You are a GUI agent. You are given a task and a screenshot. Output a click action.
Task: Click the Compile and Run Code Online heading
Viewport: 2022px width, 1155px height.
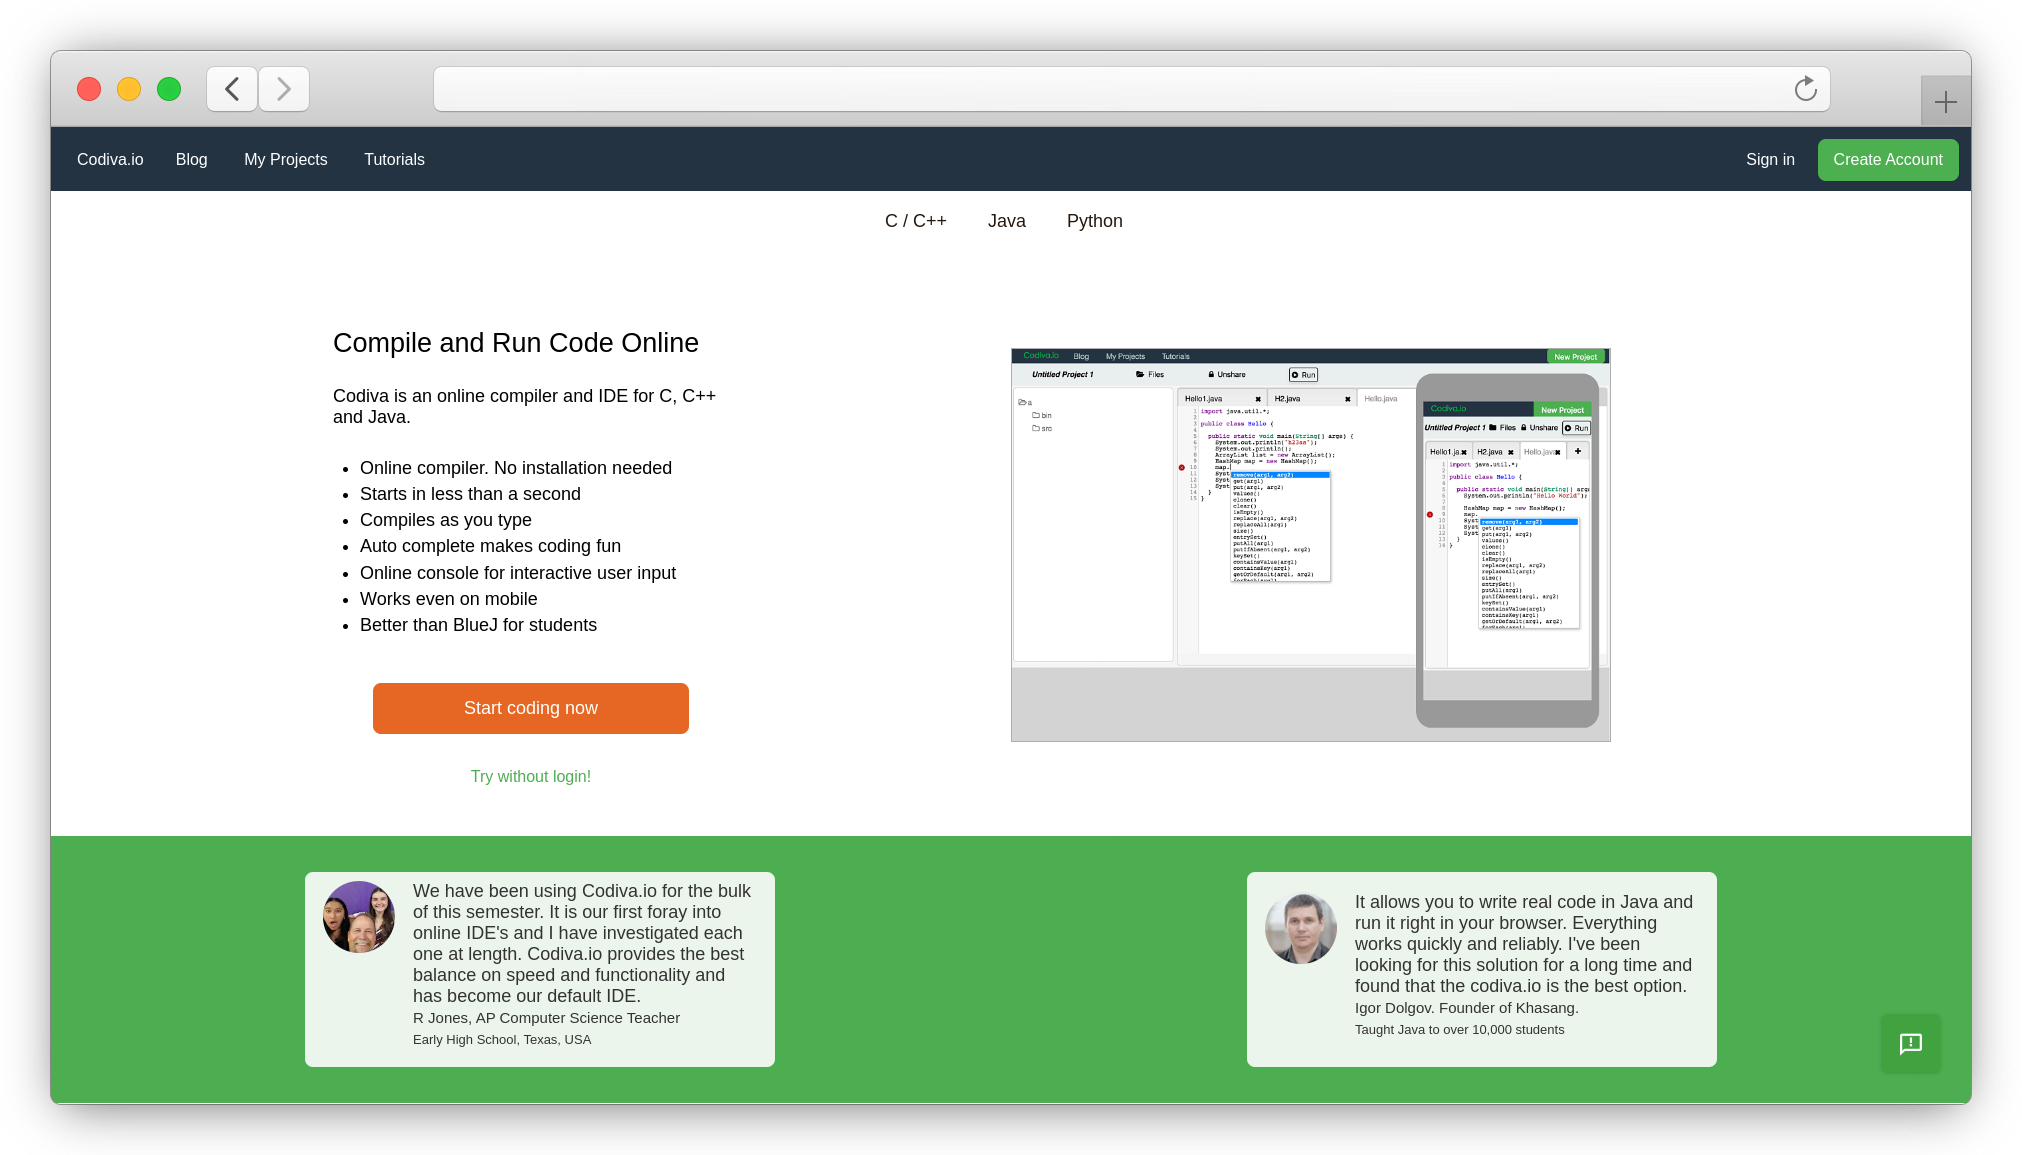tap(516, 343)
